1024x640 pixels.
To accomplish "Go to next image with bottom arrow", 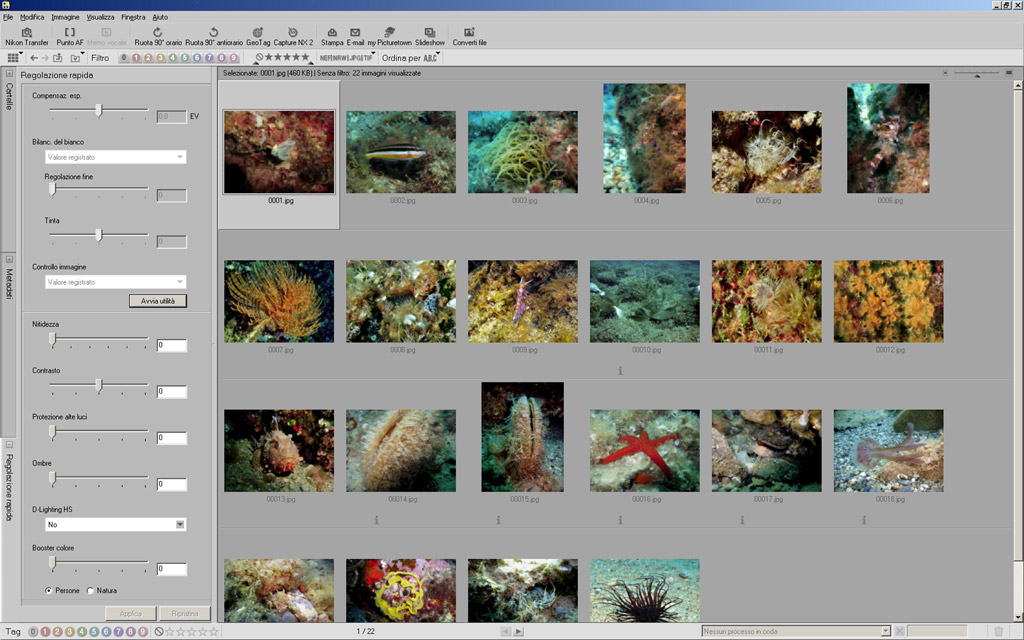I will pos(519,632).
